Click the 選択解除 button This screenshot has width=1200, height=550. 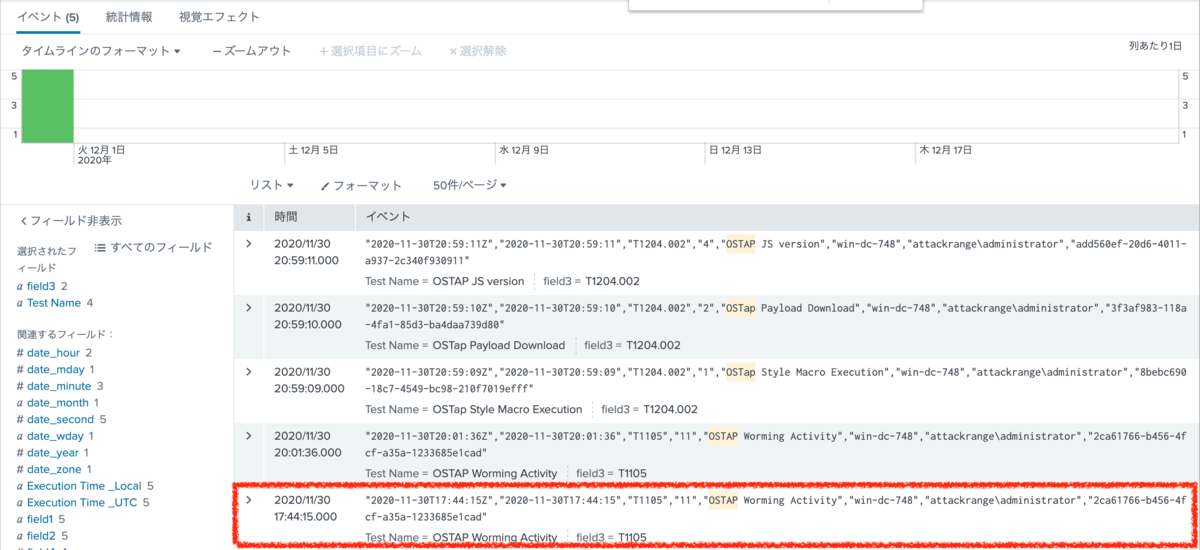[x=477, y=51]
